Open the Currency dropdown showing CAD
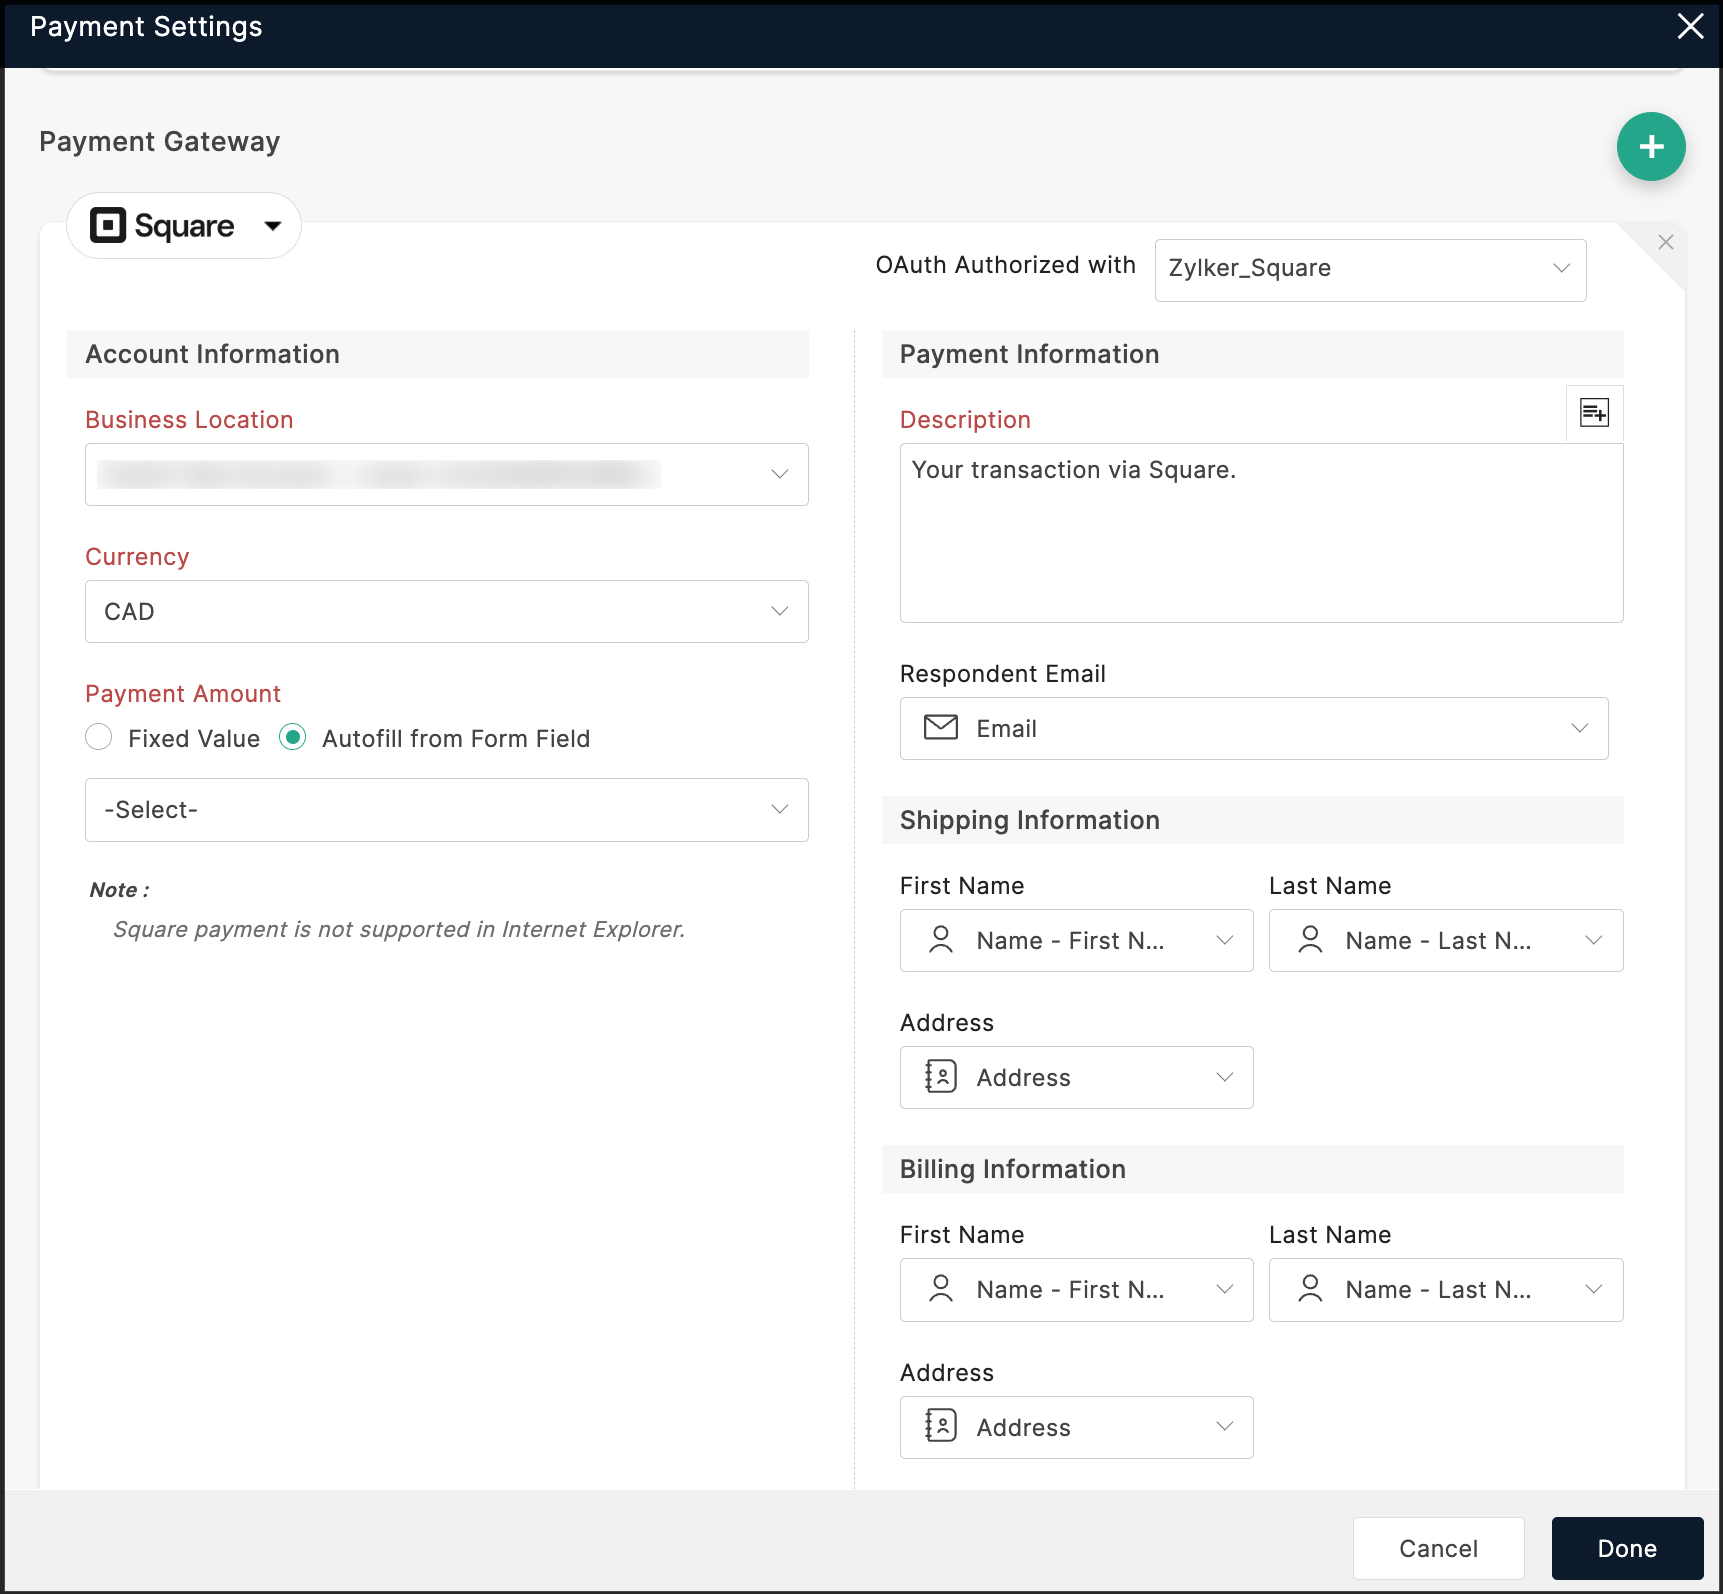This screenshot has width=1723, height=1594. click(x=446, y=611)
